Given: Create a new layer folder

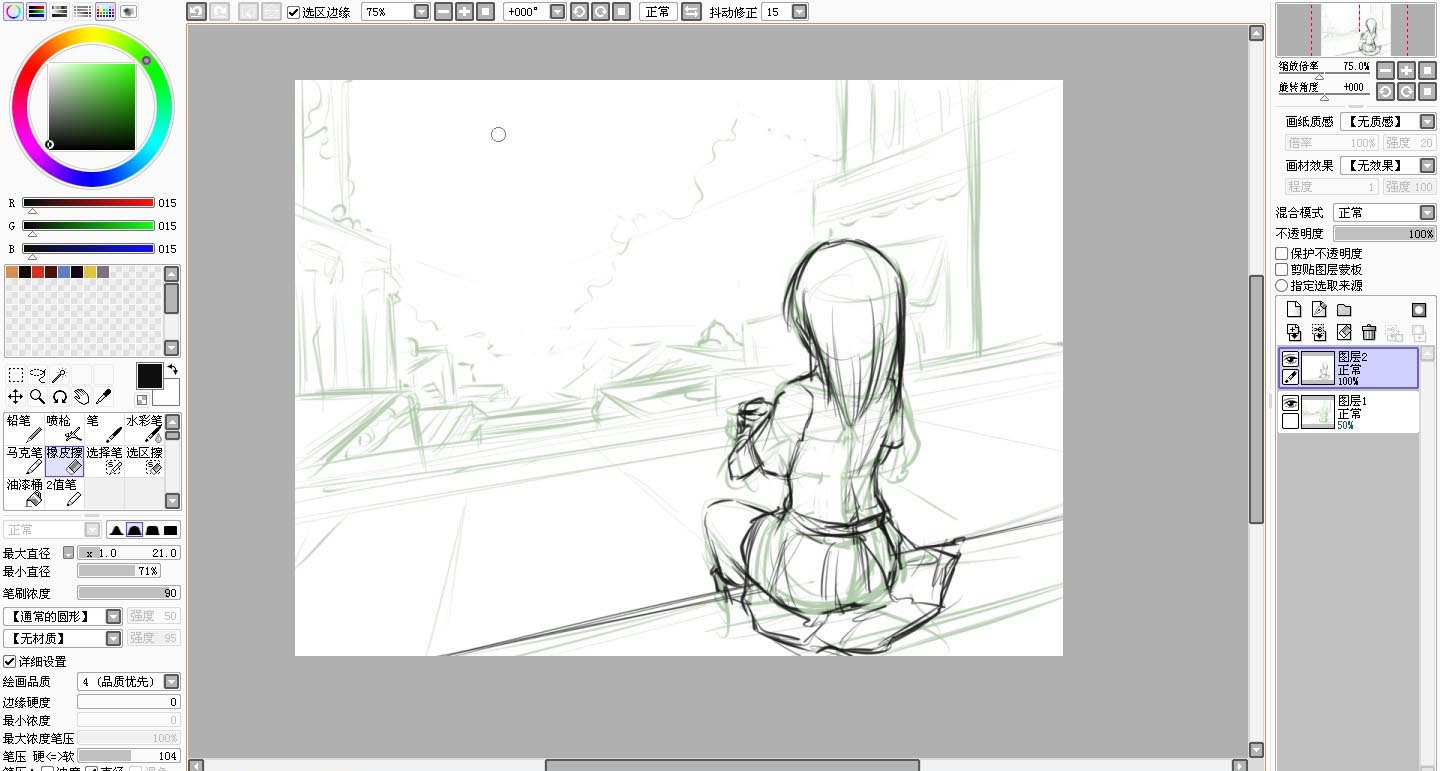Looking at the screenshot, I should click(1344, 310).
